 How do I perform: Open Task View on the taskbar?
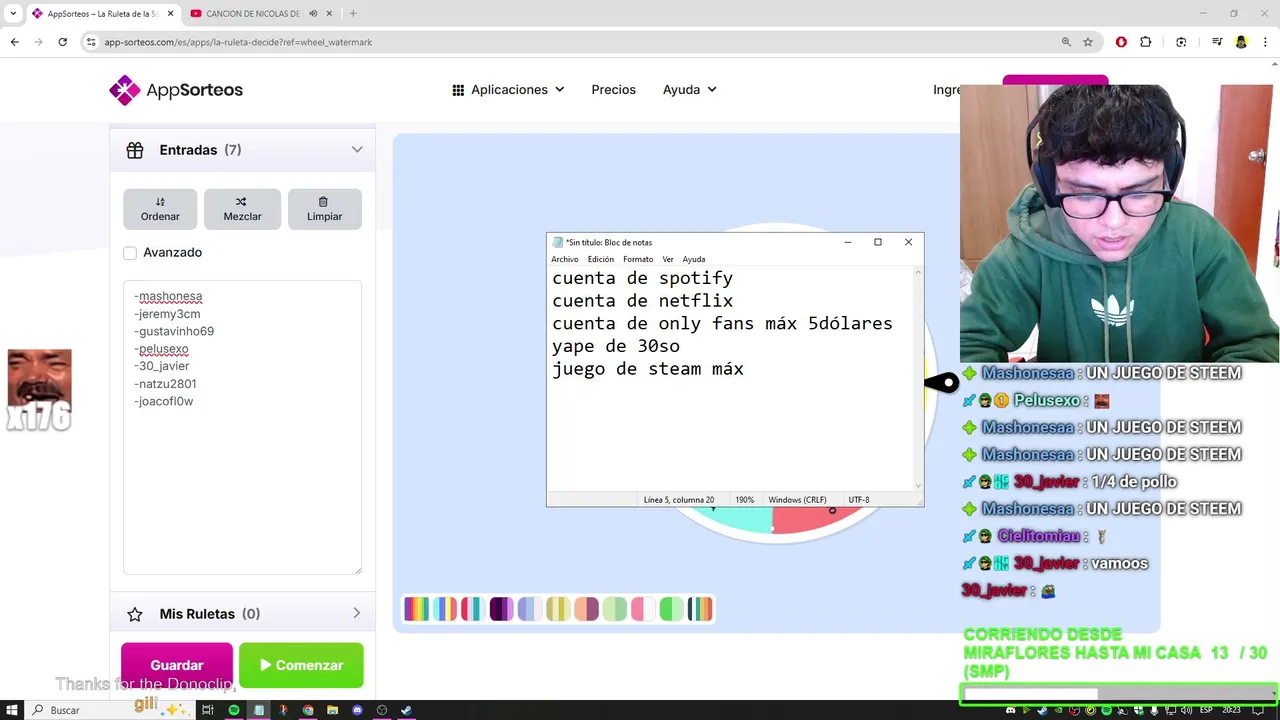(208, 710)
